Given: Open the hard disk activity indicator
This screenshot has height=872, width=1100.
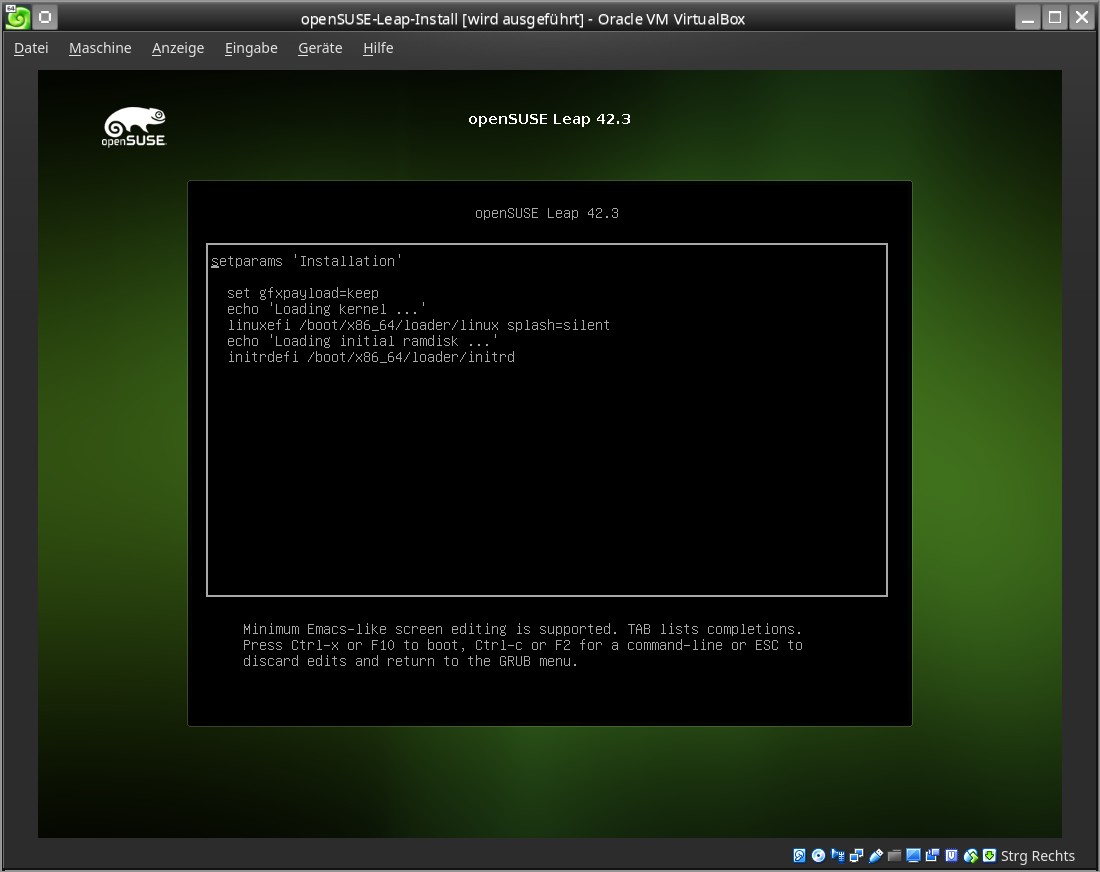Looking at the screenshot, I should [x=799, y=855].
